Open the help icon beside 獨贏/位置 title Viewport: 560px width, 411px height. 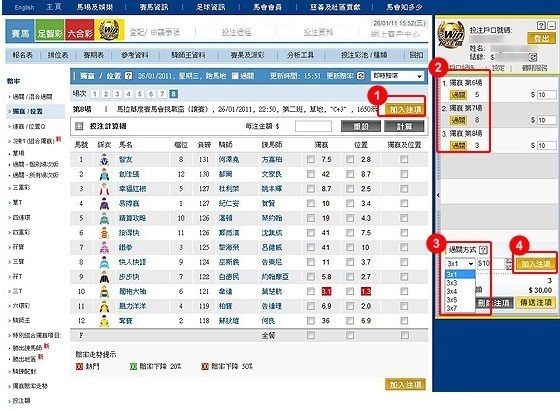(x=129, y=76)
